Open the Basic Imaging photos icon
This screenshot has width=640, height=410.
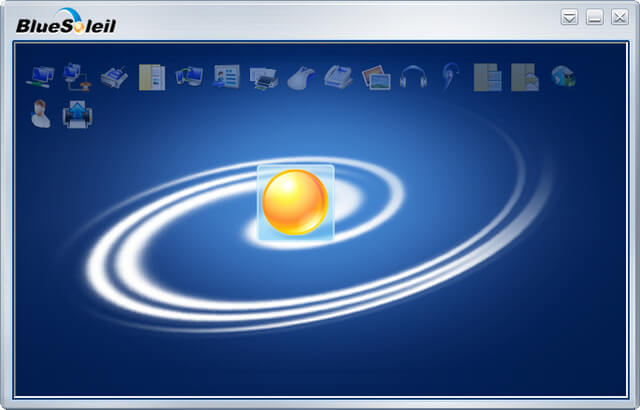[375, 76]
